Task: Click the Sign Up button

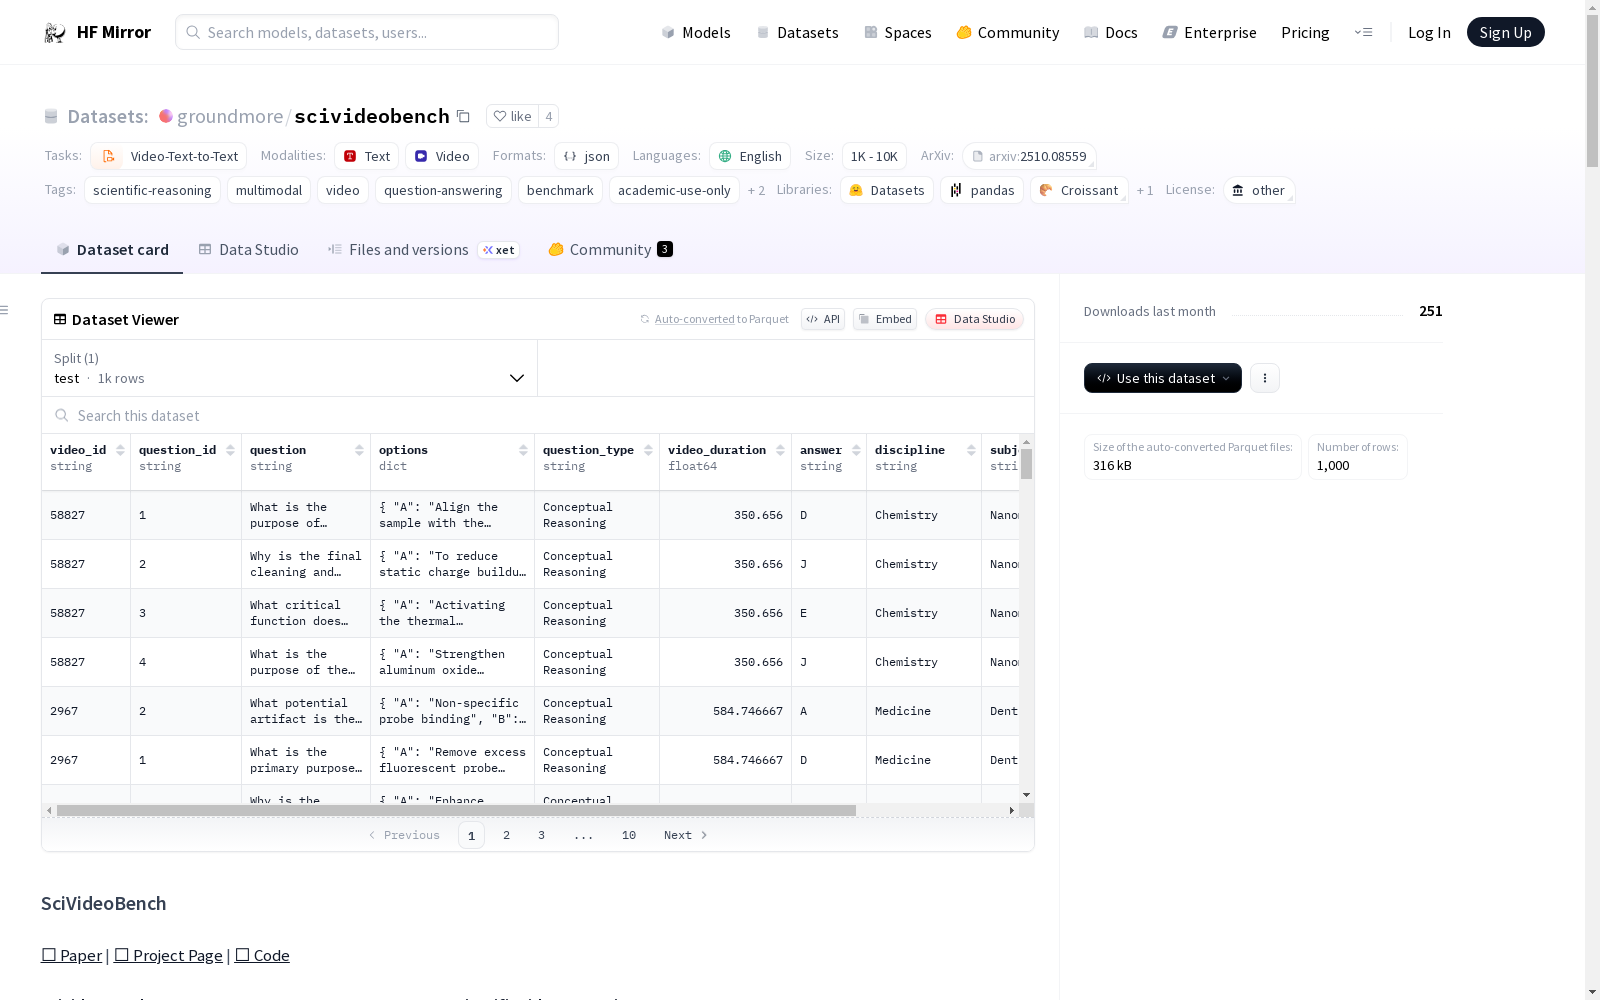Action: pyautogui.click(x=1505, y=32)
